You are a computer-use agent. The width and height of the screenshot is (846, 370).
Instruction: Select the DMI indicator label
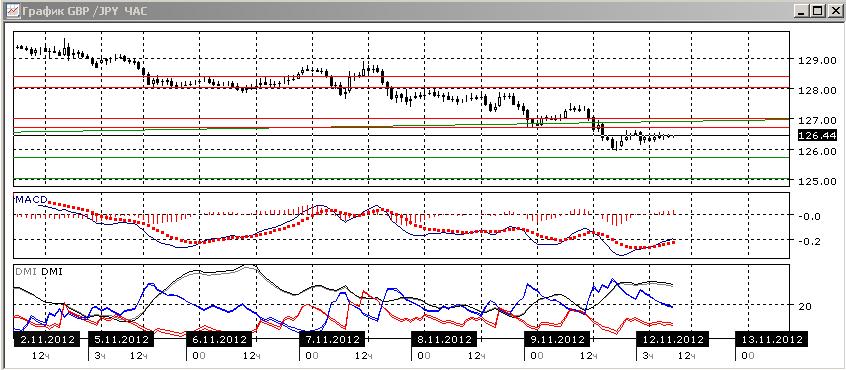38,271
